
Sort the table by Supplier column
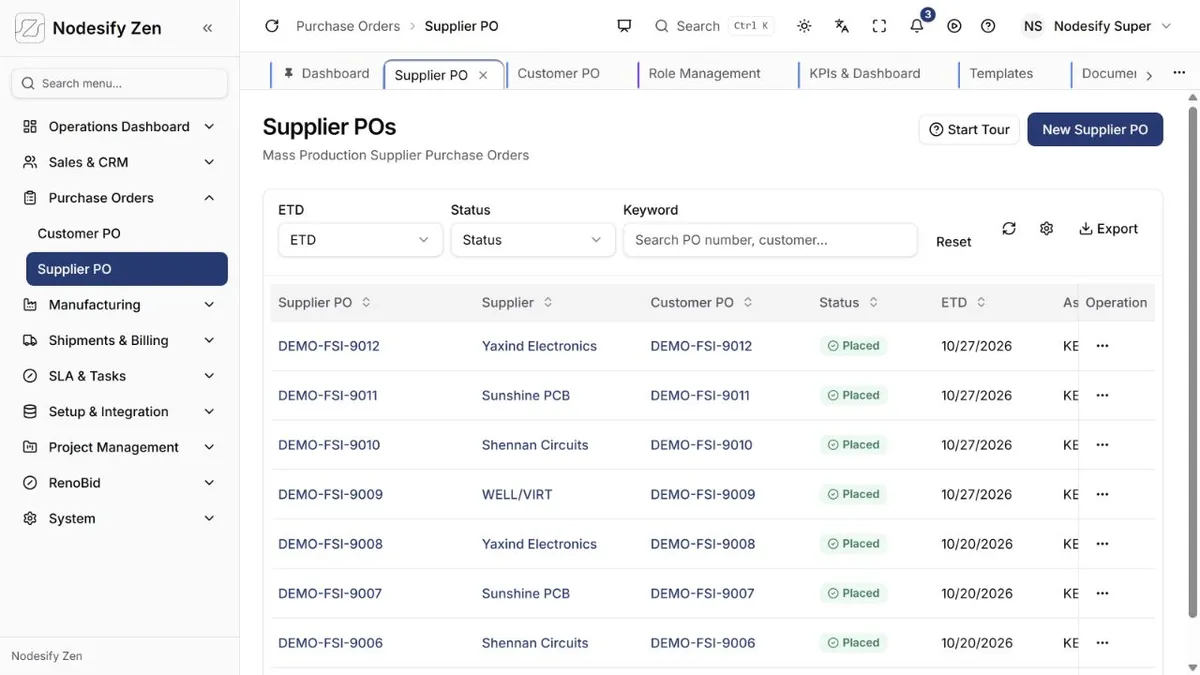(548, 302)
